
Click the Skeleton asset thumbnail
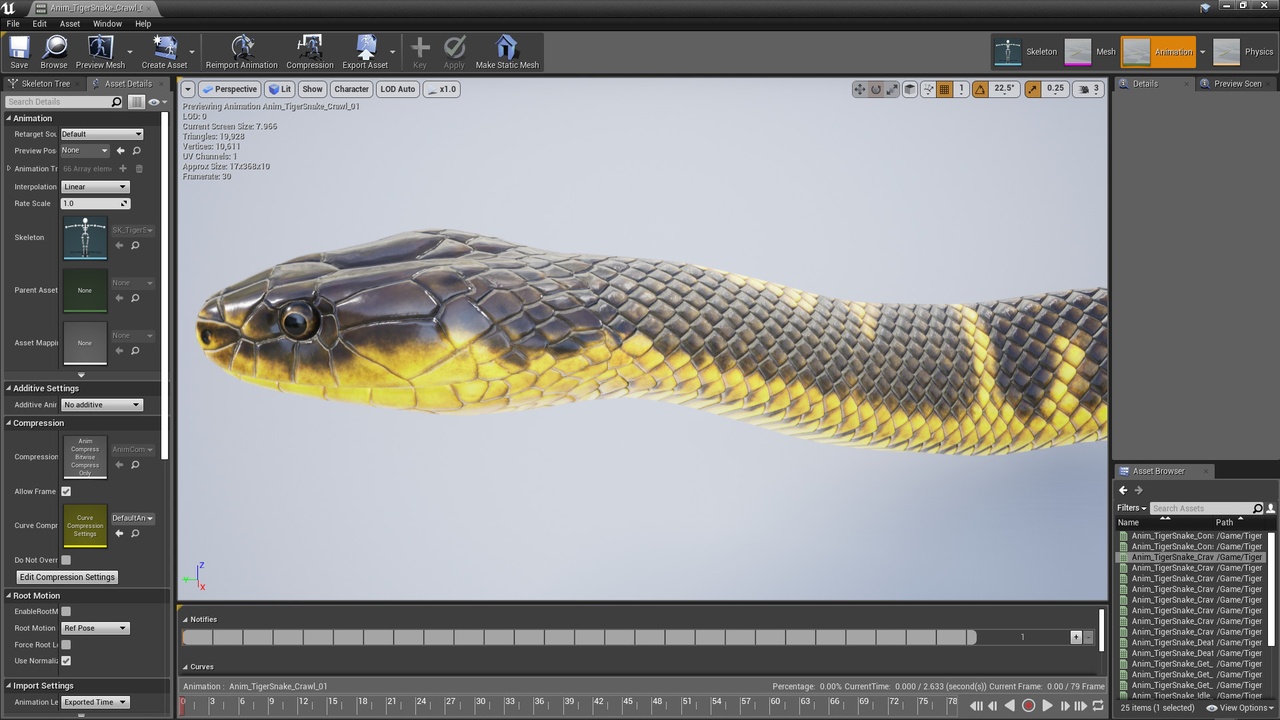[x=85, y=238]
